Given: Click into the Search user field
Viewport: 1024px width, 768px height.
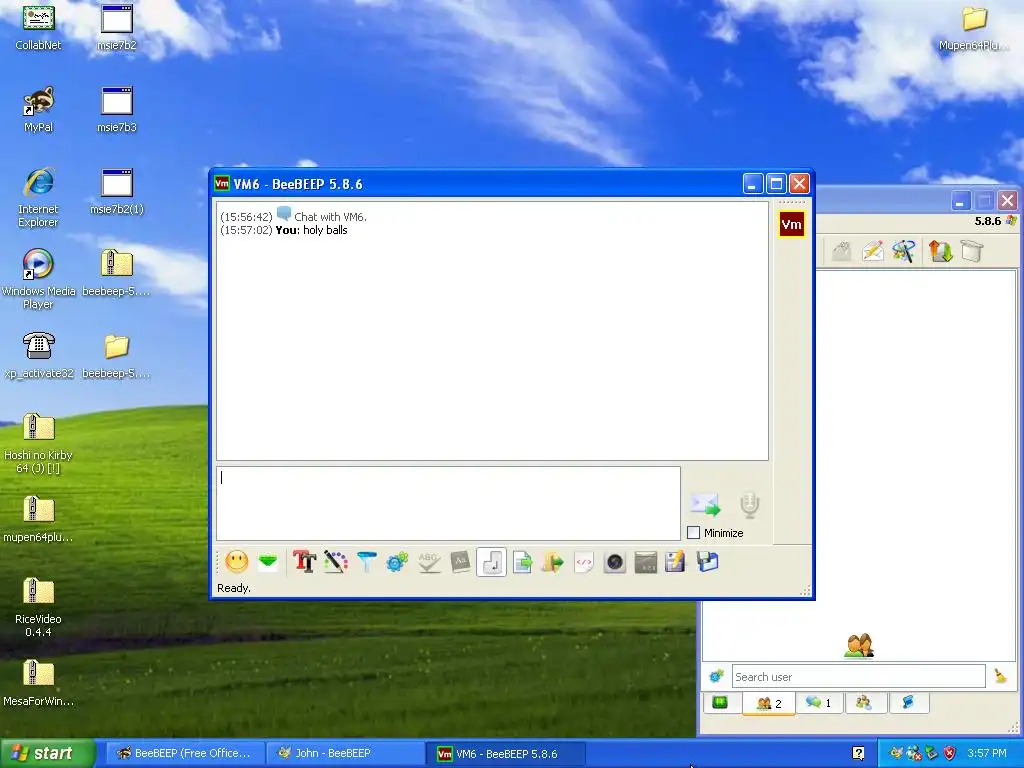Looking at the screenshot, I should click(x=858, y=677).
